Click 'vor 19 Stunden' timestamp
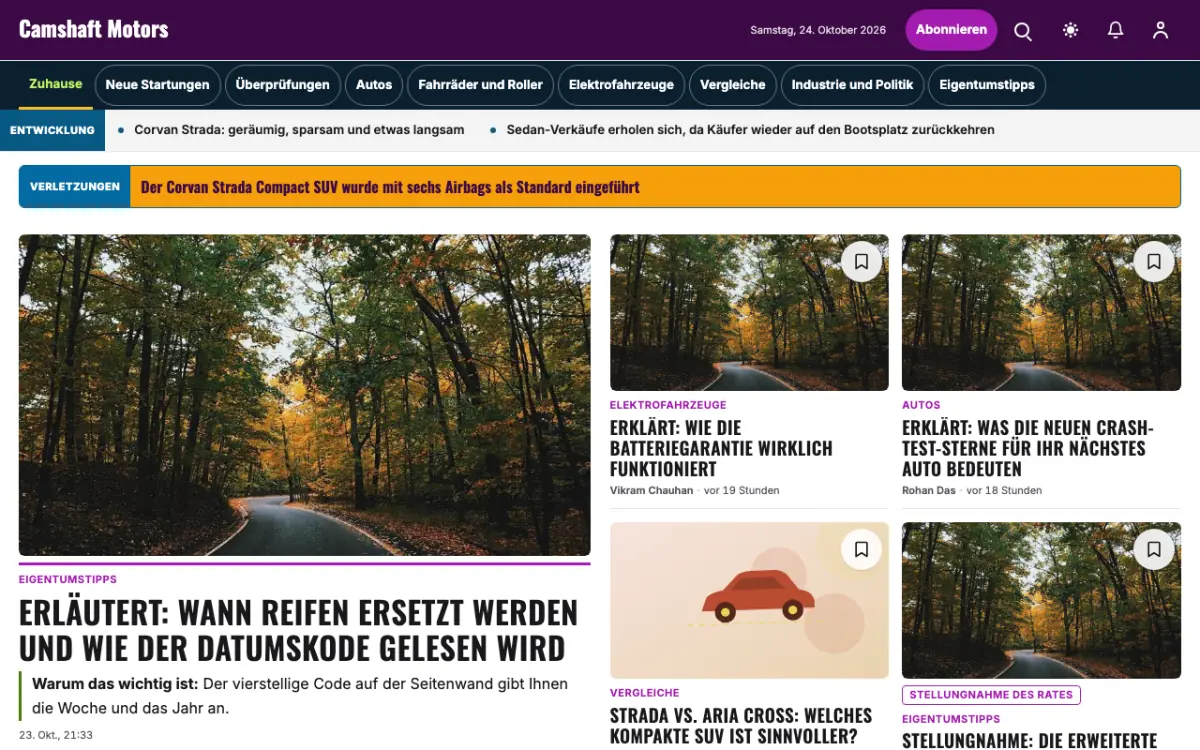This screenshot has height=750, width=1200. click(742, 491)
